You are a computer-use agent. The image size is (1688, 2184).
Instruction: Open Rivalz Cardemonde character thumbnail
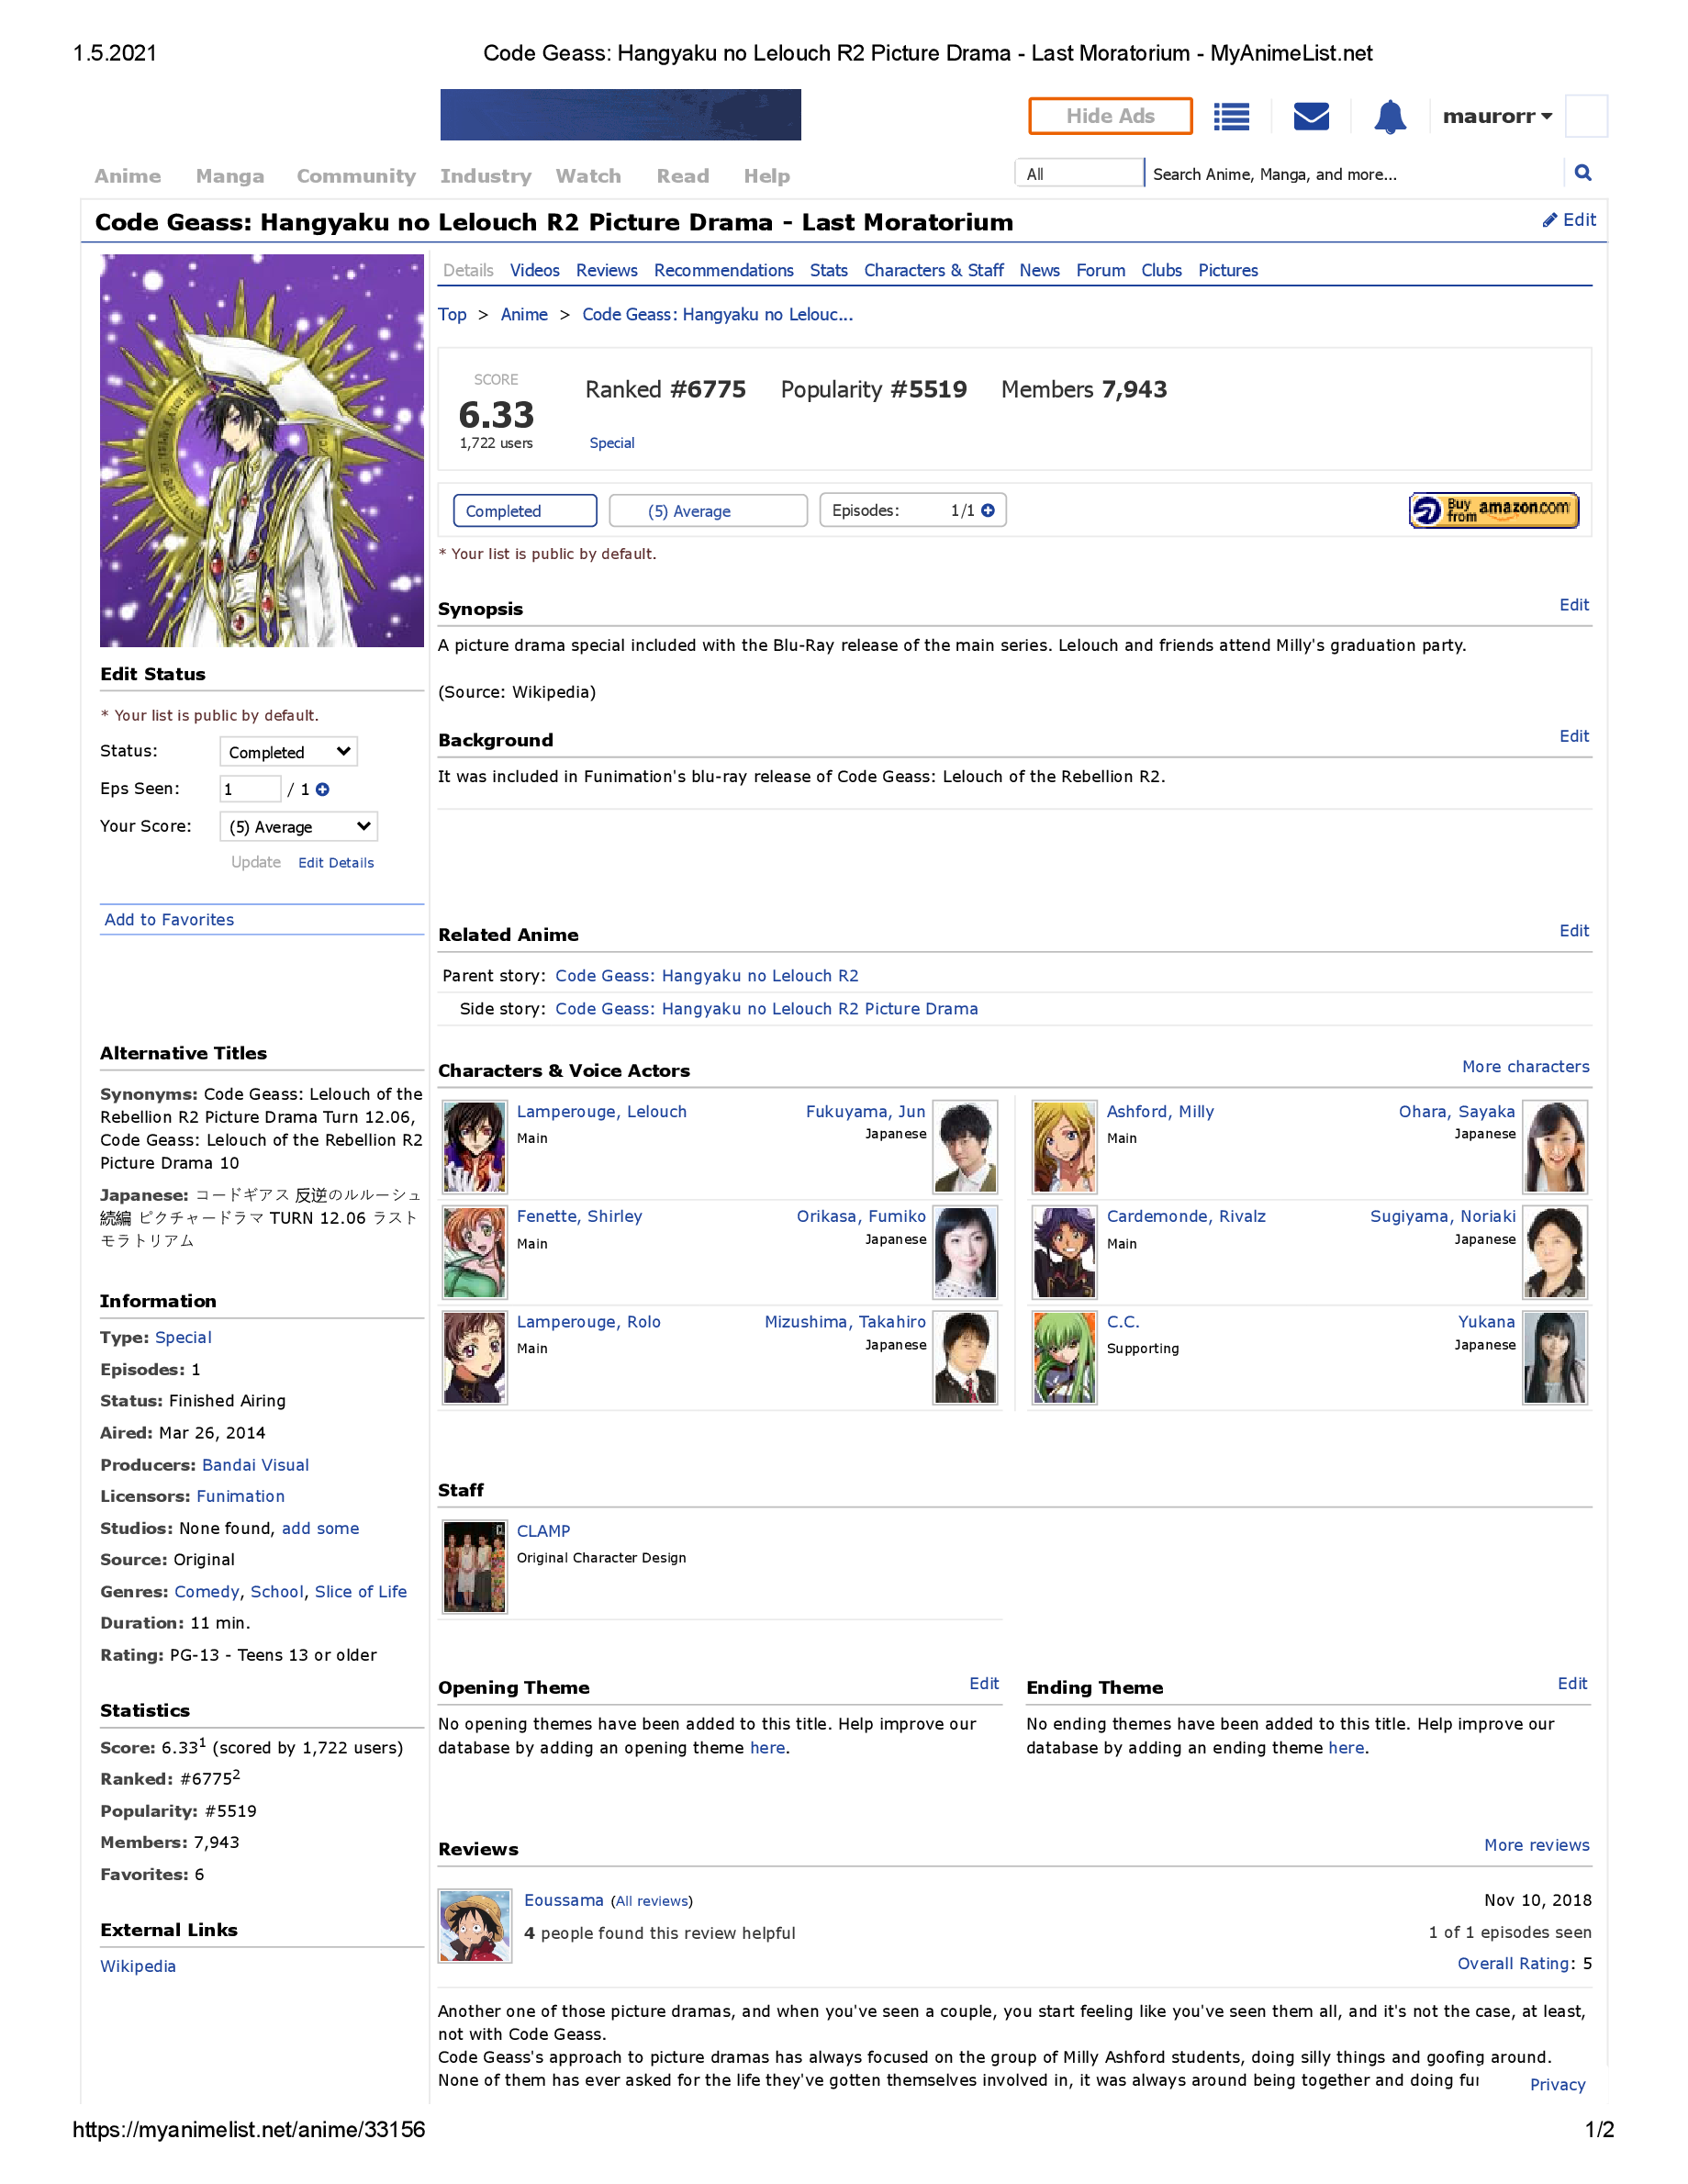1064,1252
